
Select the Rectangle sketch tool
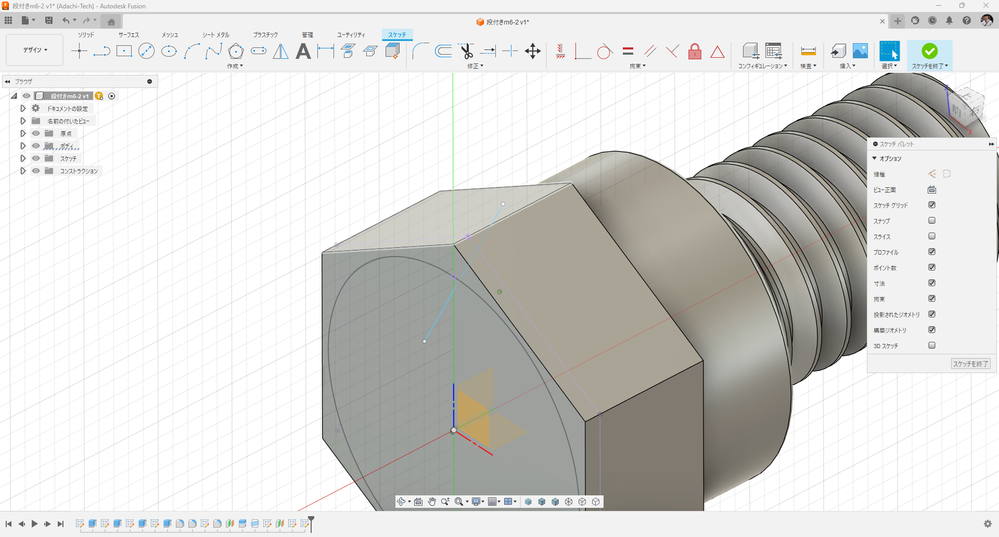pos(124,52)
